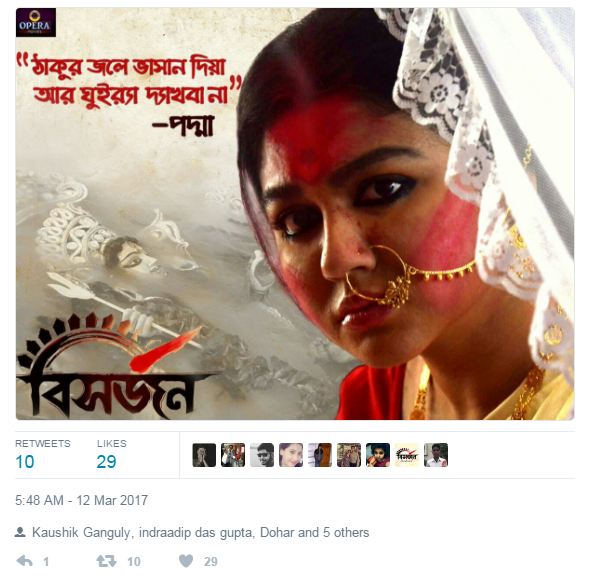590x583 pixels.
Task: Open tagged users Kaushik Ganguly and others
Action: coord(201,532)
